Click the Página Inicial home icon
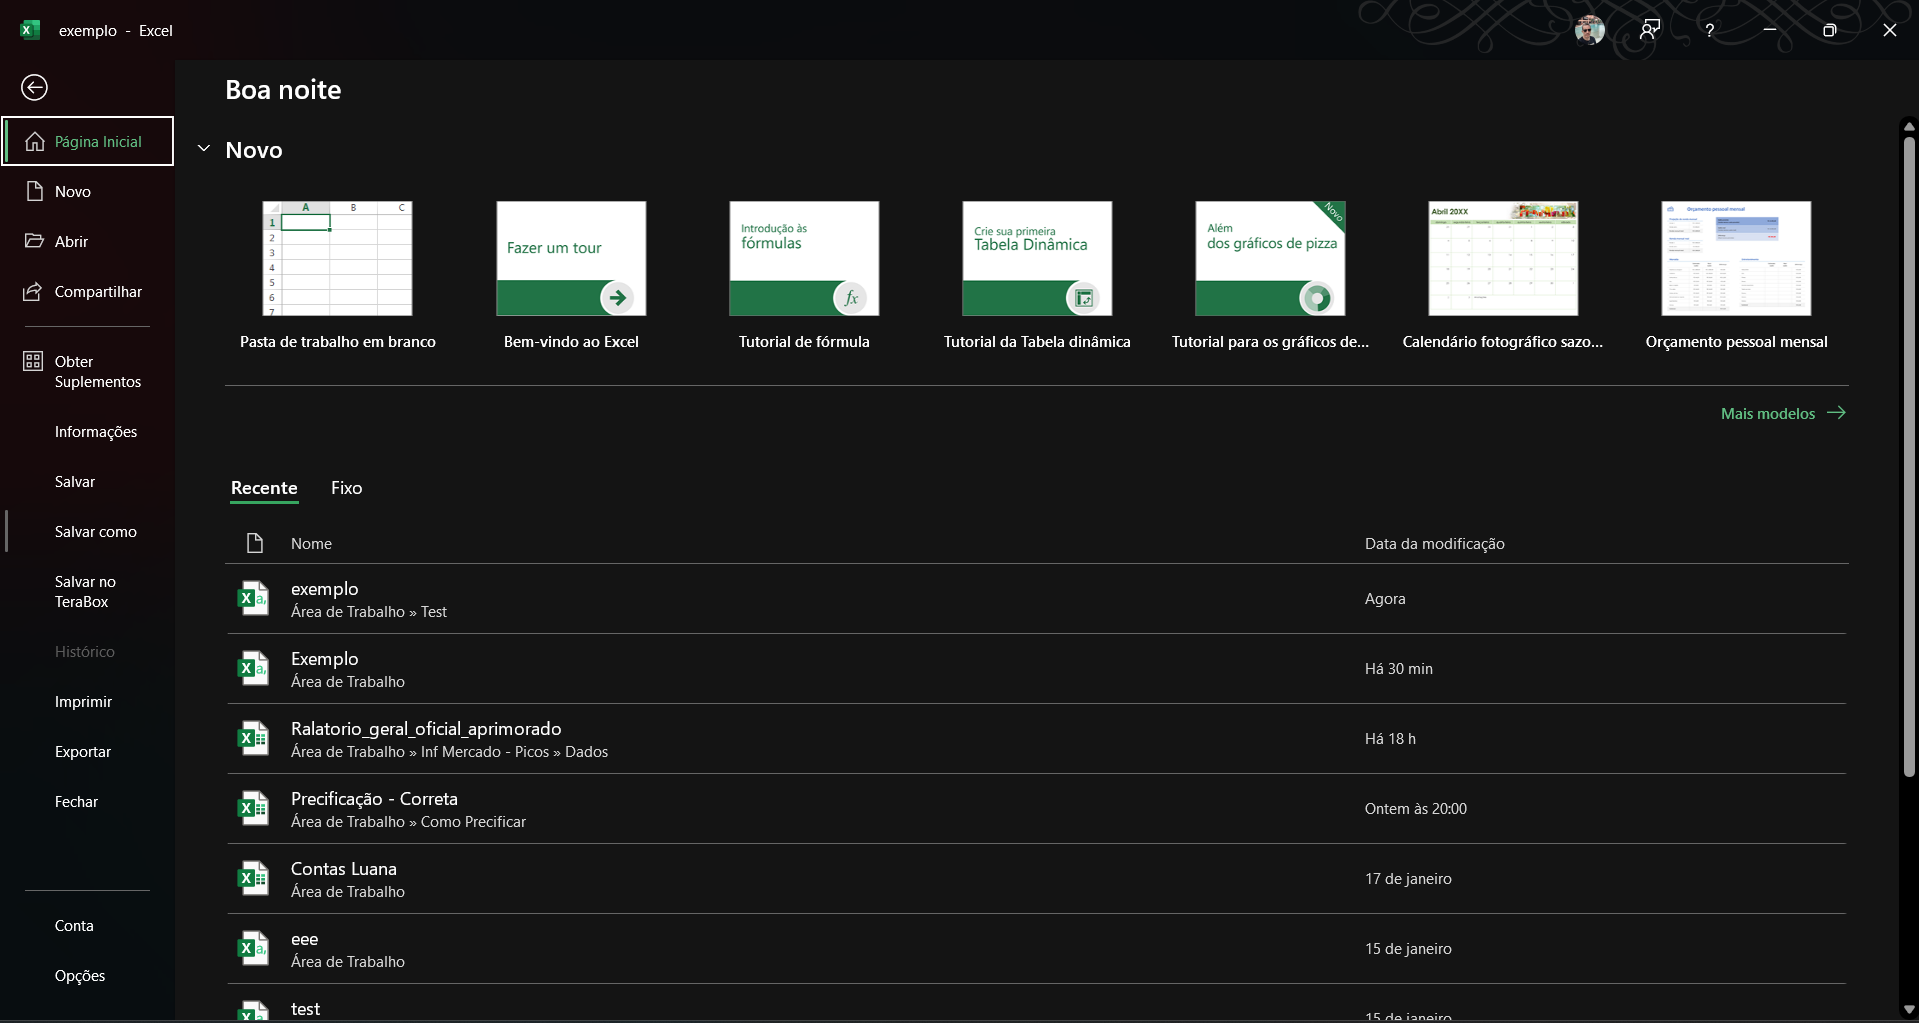1919x1023 pixels. point(35,141)
